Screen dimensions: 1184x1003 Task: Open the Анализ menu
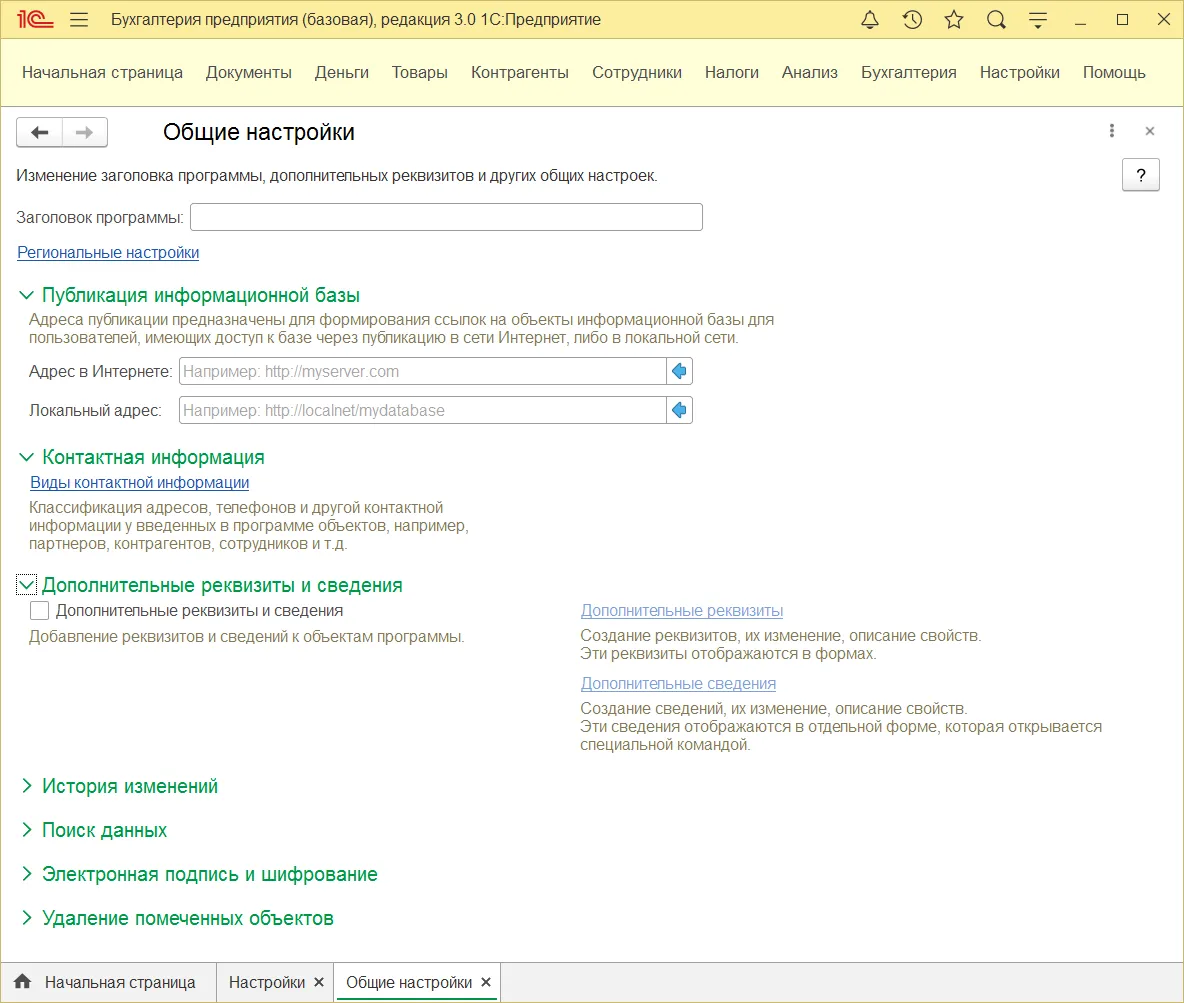click(x=809, y=73)
